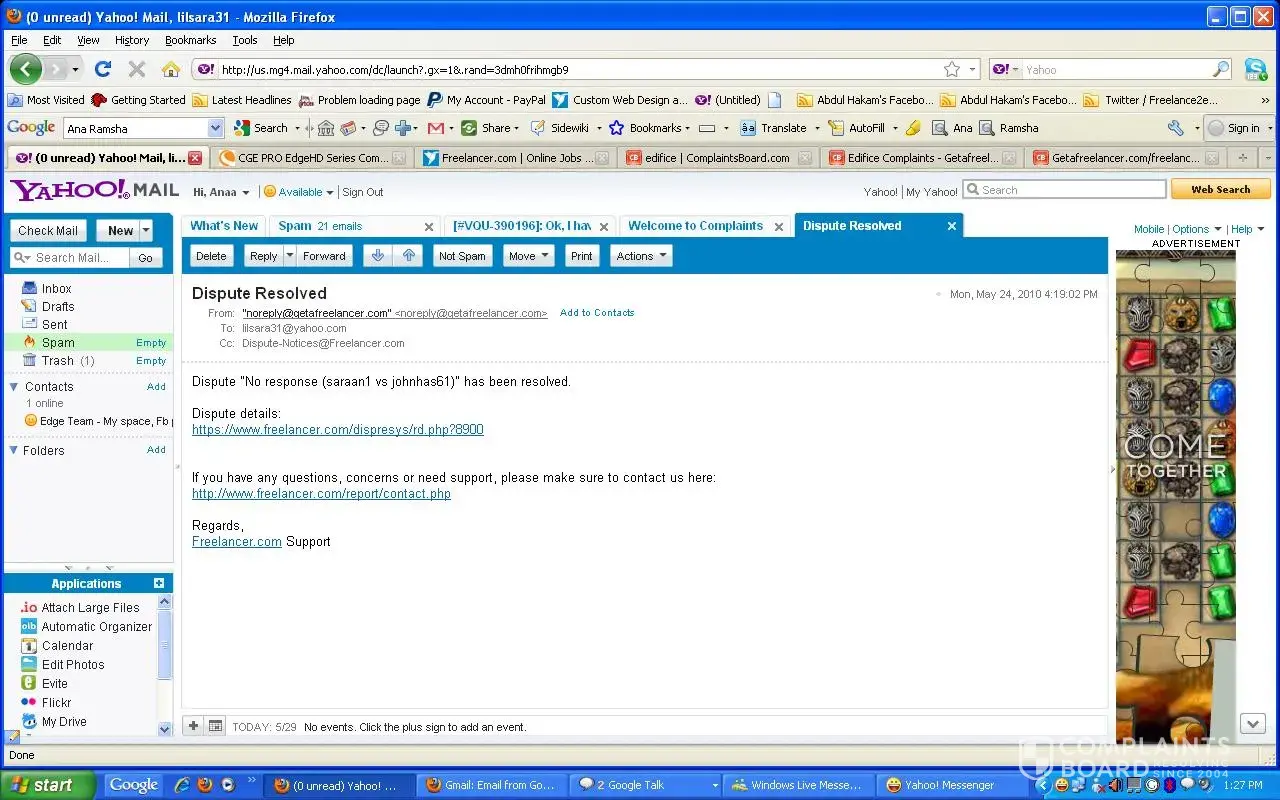Go to previous message with down arrow
The height and width of the screenshot is (800, 1280).
(378, 256)
